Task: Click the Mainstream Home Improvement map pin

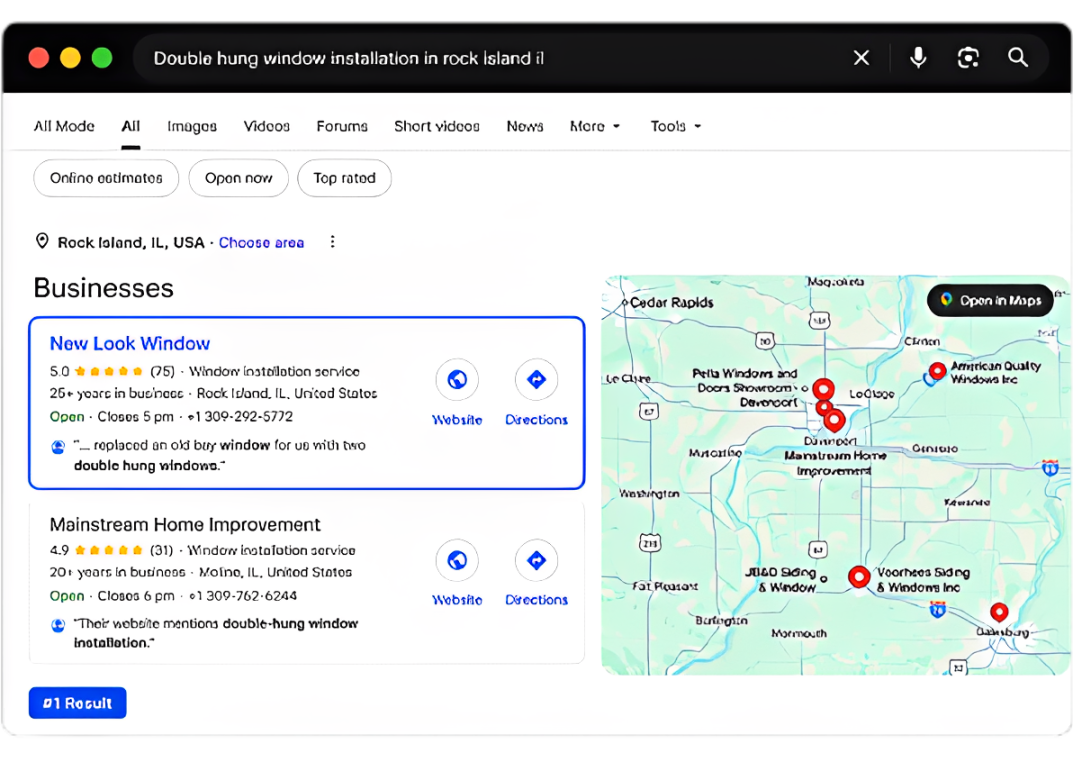Action: click(834, 421)
